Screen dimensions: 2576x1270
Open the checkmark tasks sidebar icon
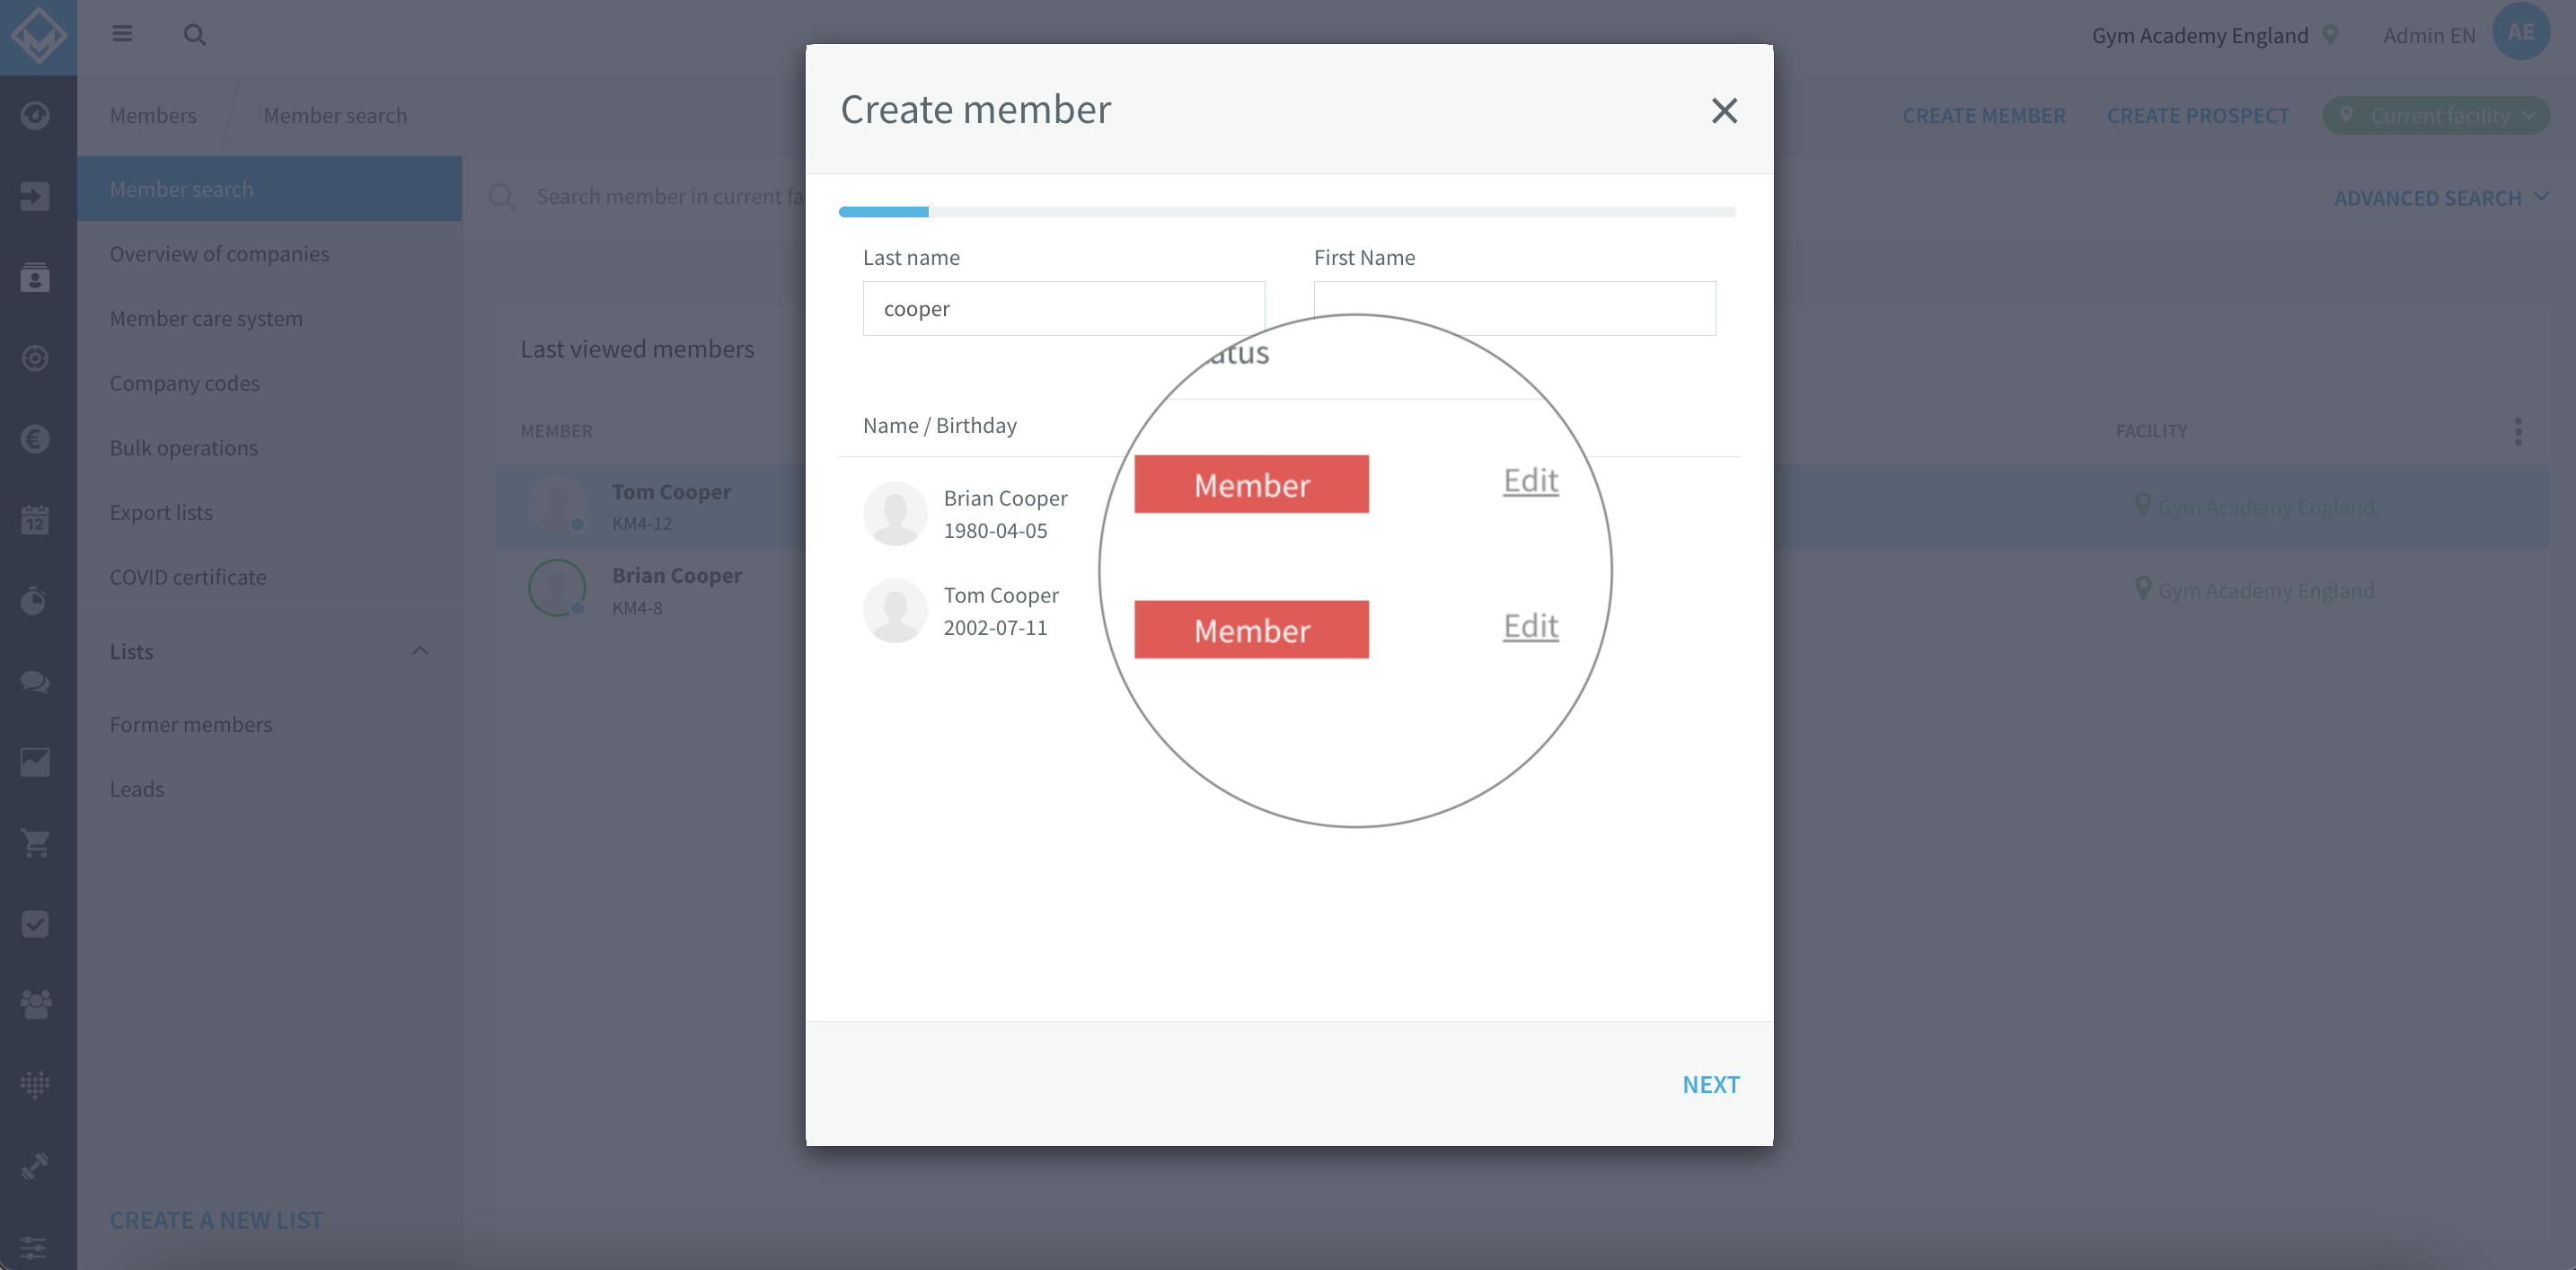[35, 924]
